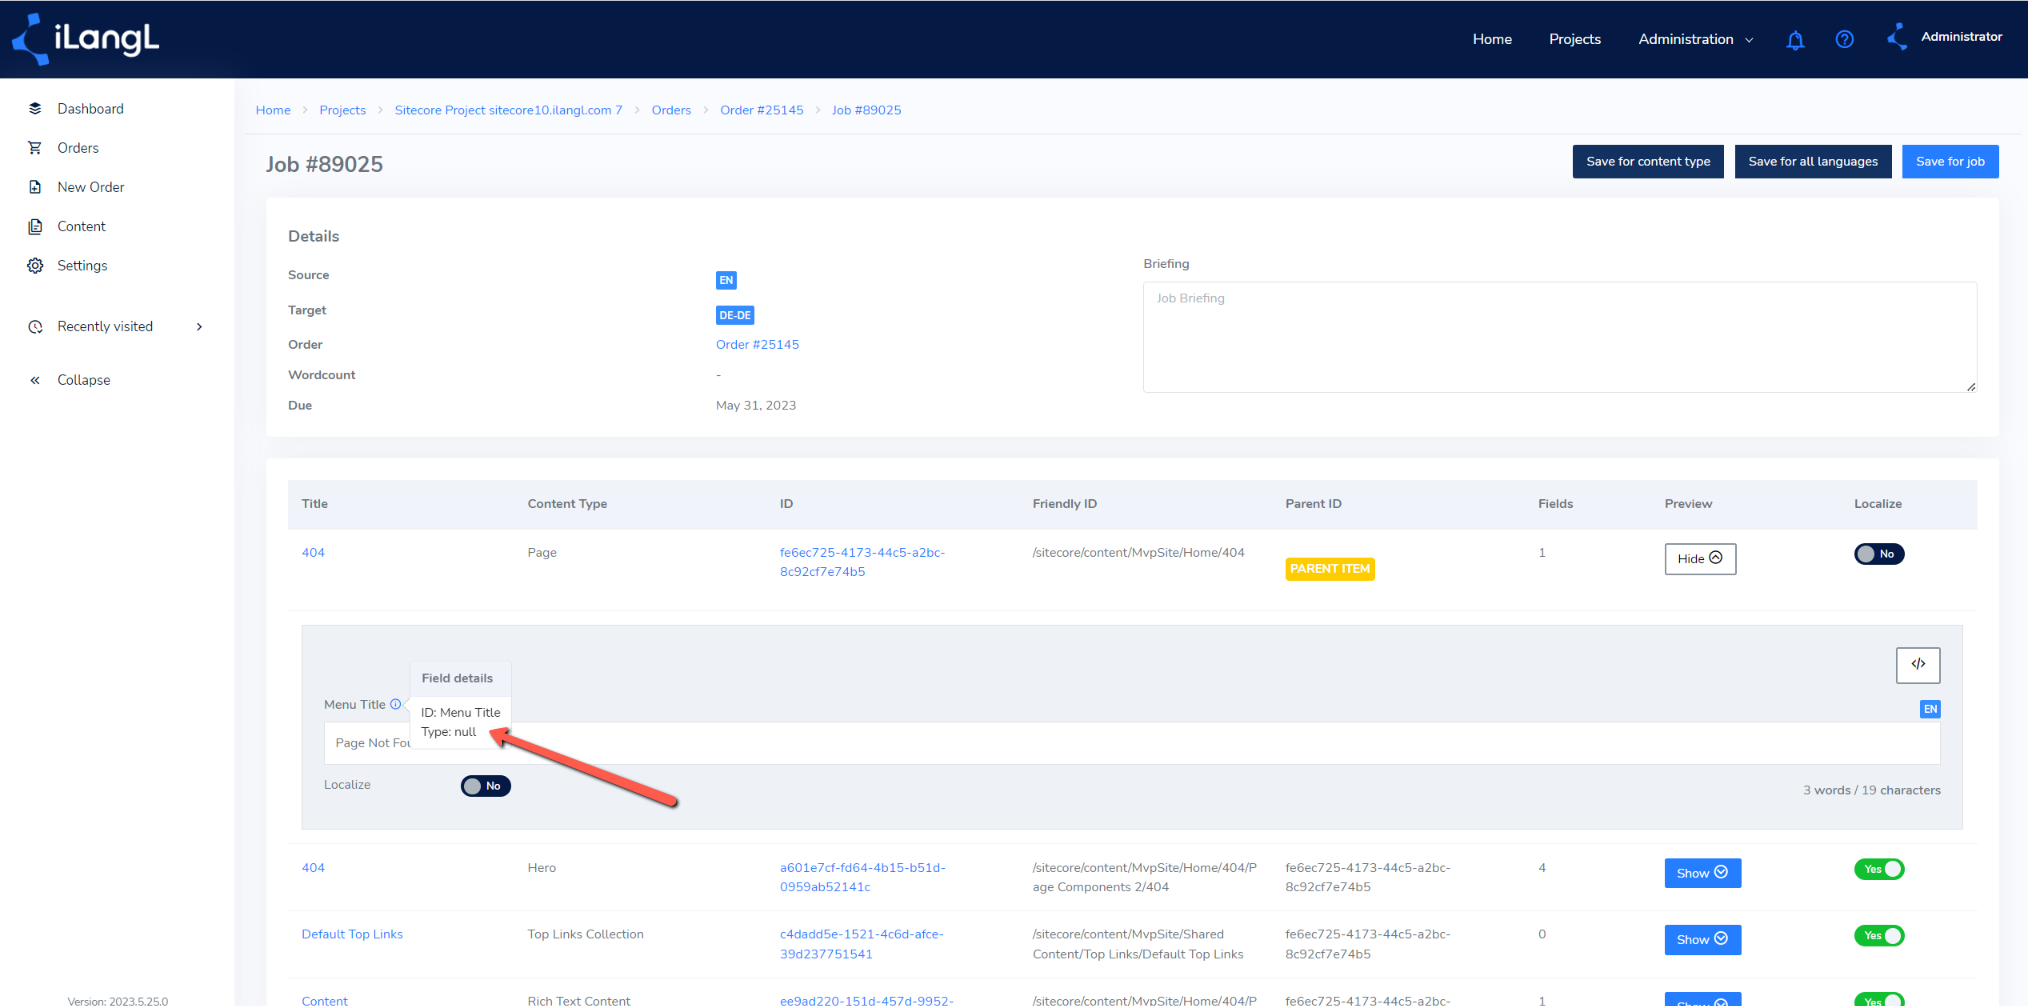Click the Recently visited clock icon

35,326
